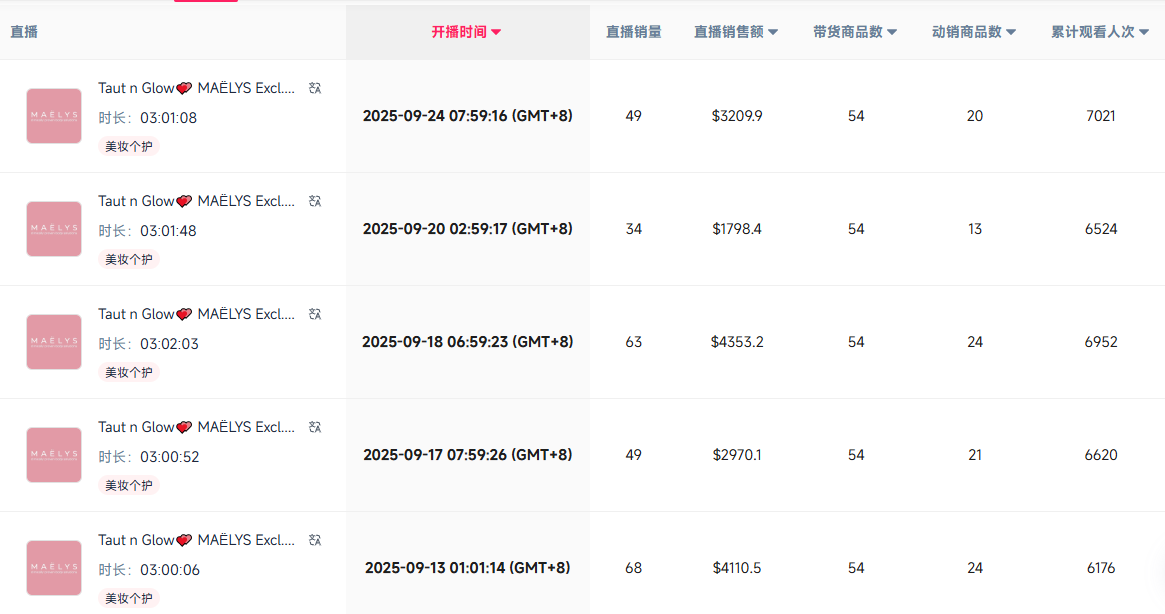This screenshot has height=614, width=1165.
Task: Open Taut n Glow stream title dated 2025-09-13
Action: 196,540
